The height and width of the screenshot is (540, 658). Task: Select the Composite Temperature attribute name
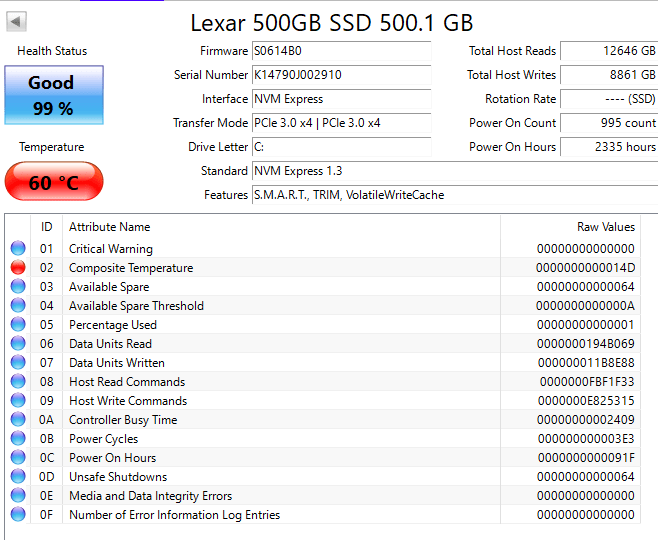click(x=131, y=268)
